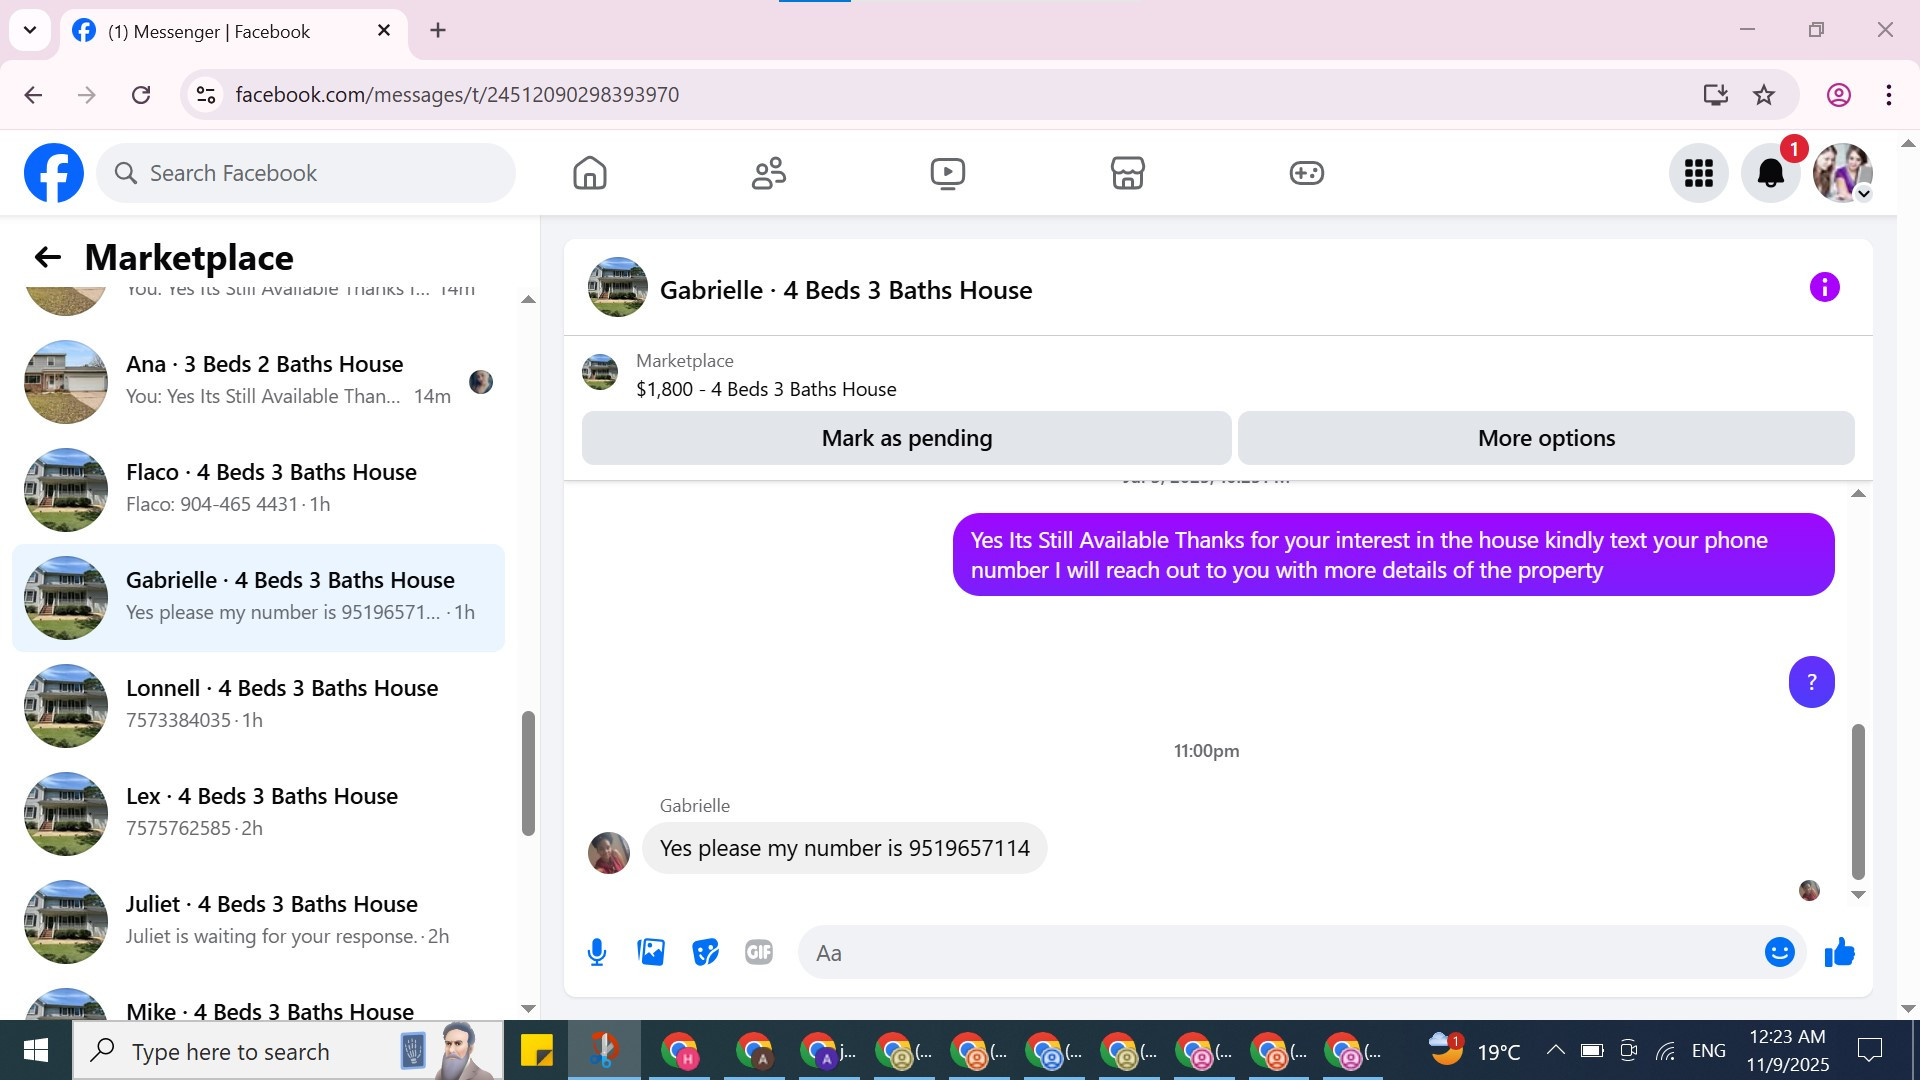This screenshot has width=1920, height=1080.
Task: Open conversation information icon
Action: [x=1824, y=288]
